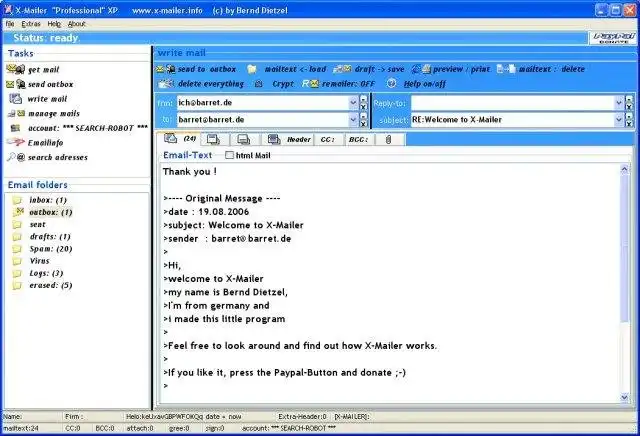Click the X-Mailer application icon in title bar
This screenshot has height=436, width=640.
(x=8, y=10)
